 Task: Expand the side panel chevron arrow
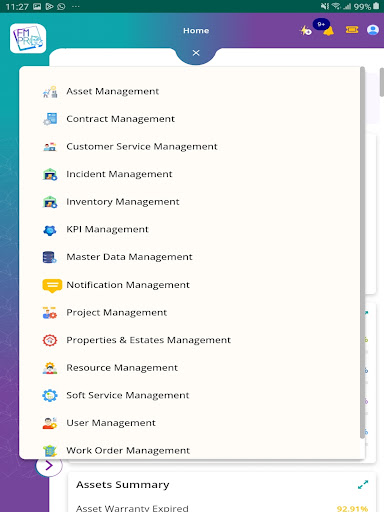(x=49, y=466)
